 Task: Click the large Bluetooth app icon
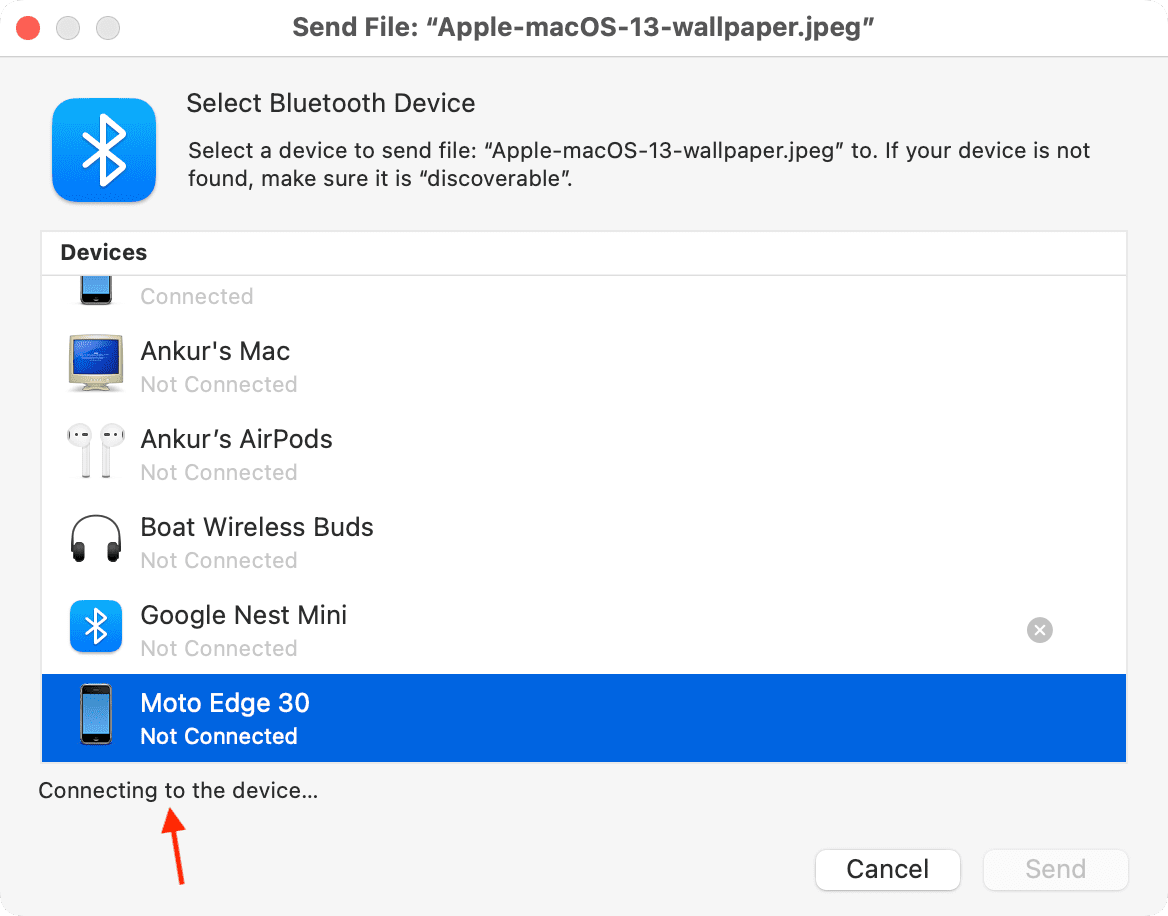[104, 150]
